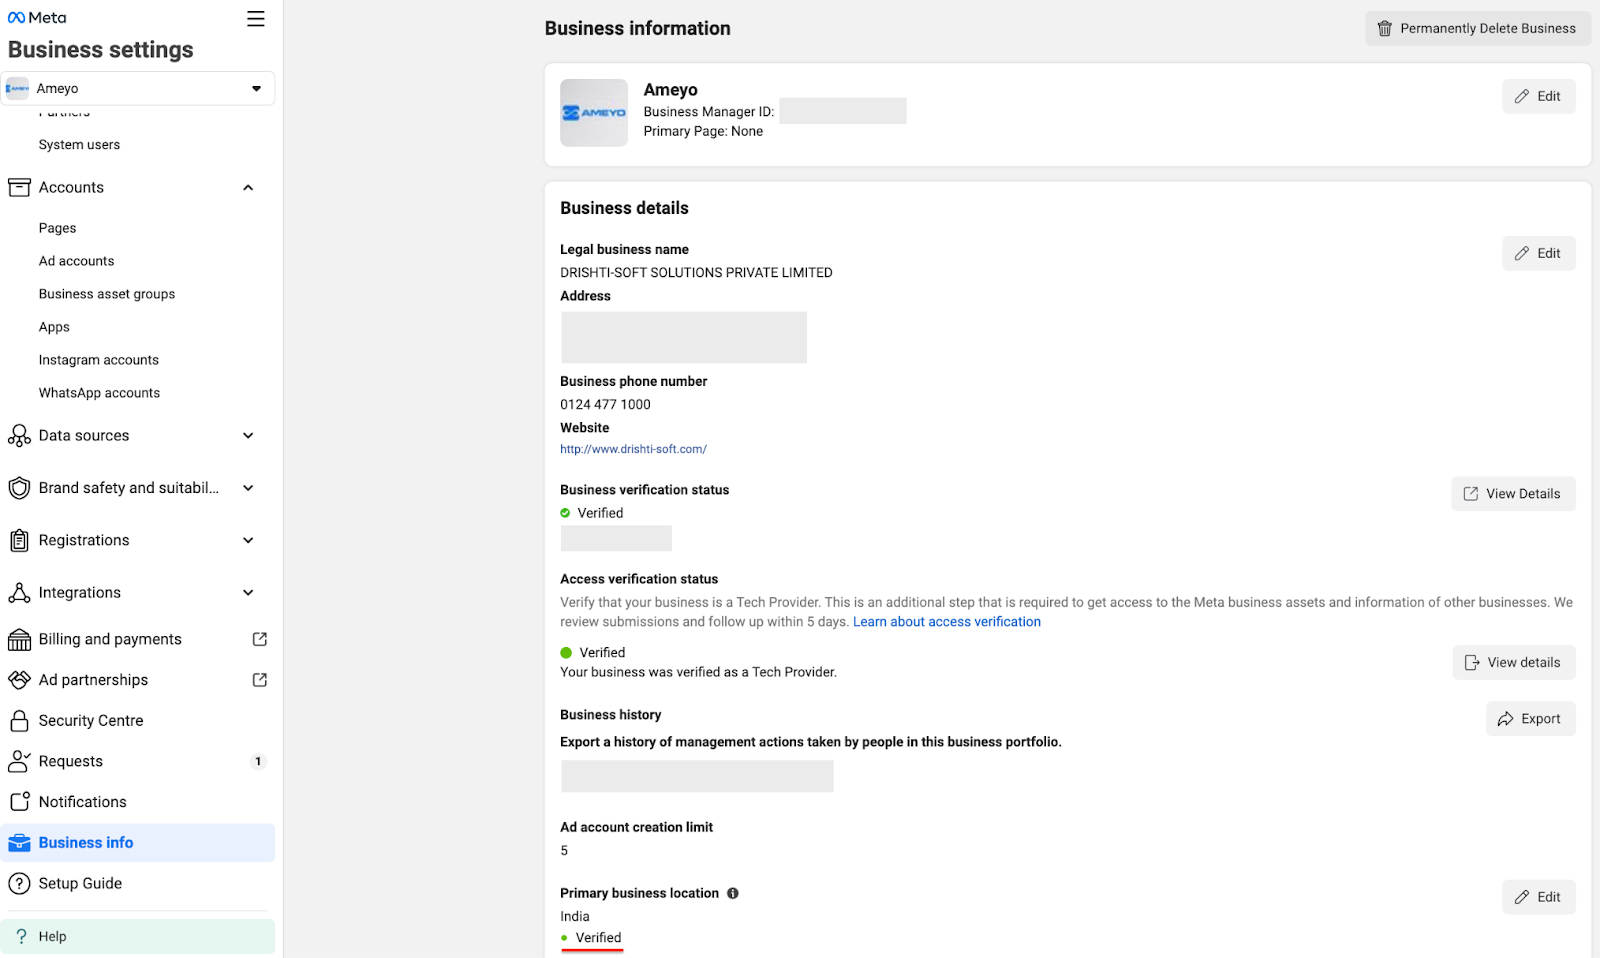Screen dimensions: 1600x958
Task: Open Ad accounts in sidebar
Action: 77,261
